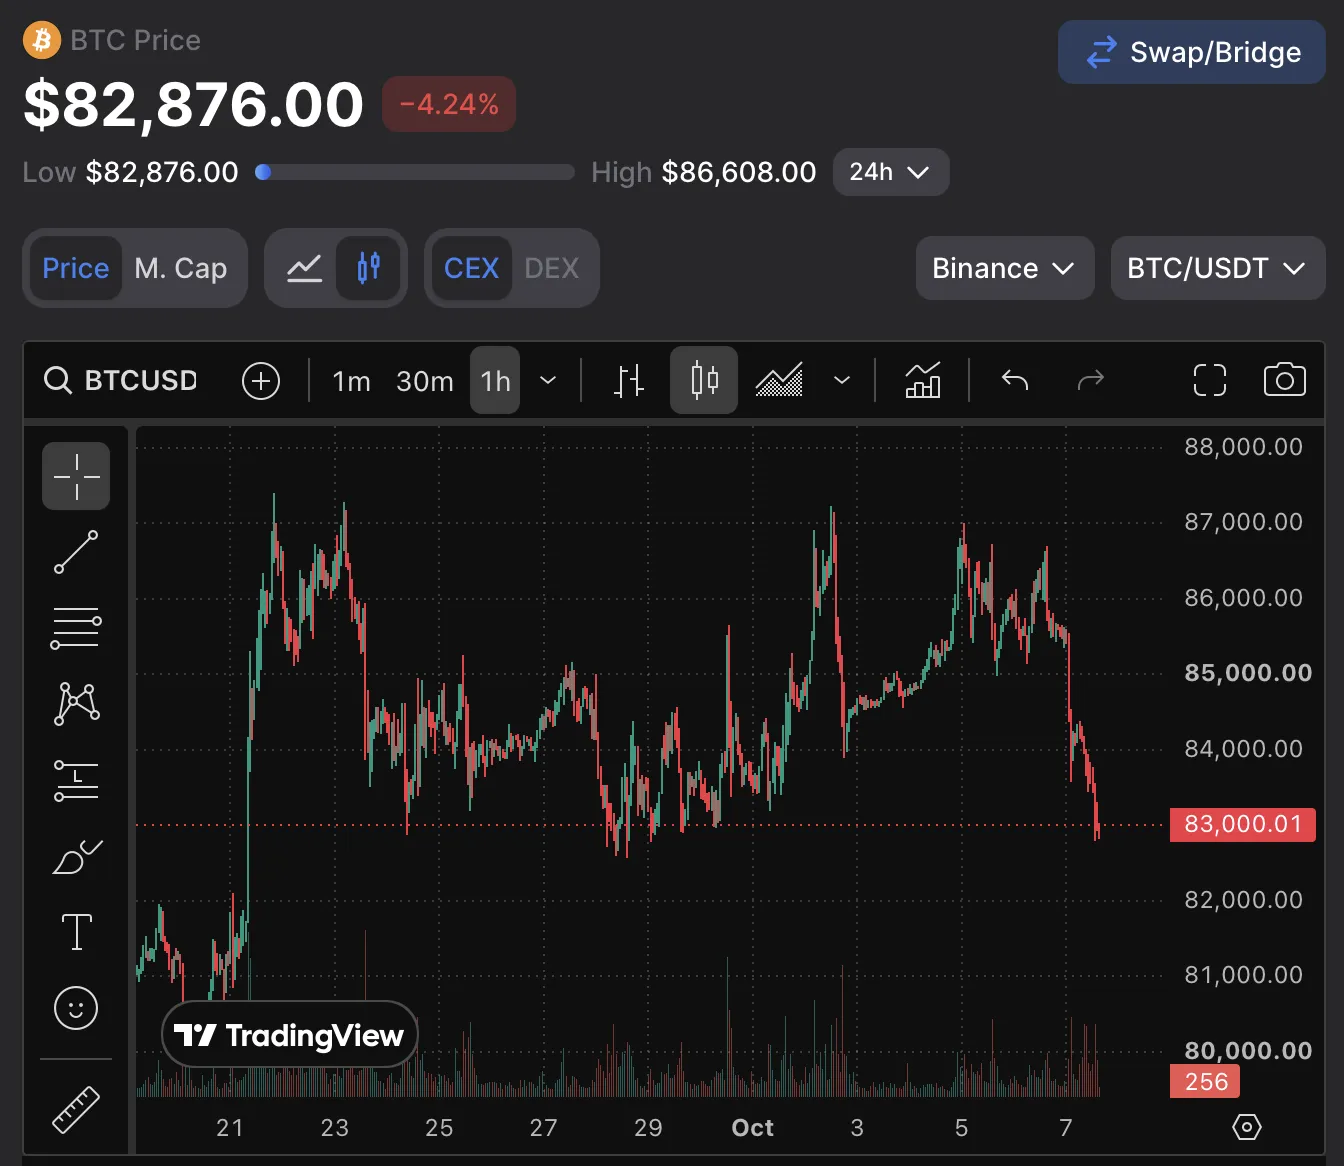Image resolution: width=1344 pixels, height=1166 pixels.
Task: Select the 30m timeframe
Action: coord(425,381)
